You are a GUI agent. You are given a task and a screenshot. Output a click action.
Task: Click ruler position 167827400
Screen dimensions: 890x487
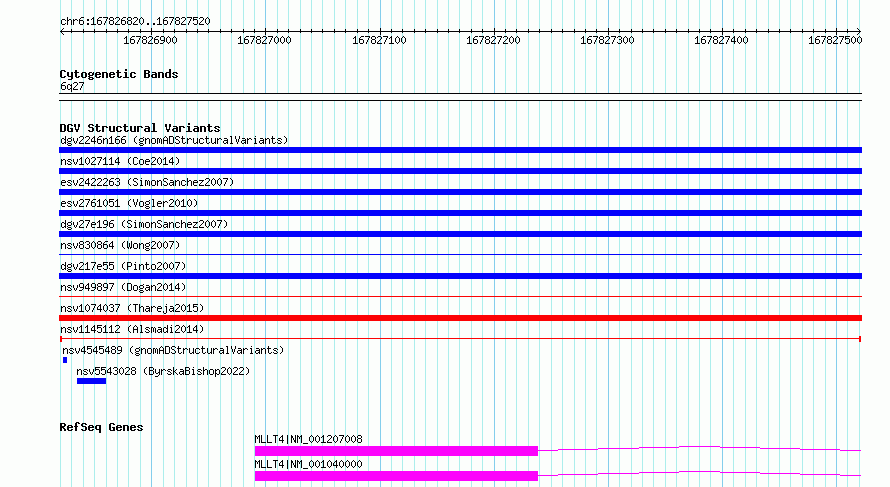(721, 40)
